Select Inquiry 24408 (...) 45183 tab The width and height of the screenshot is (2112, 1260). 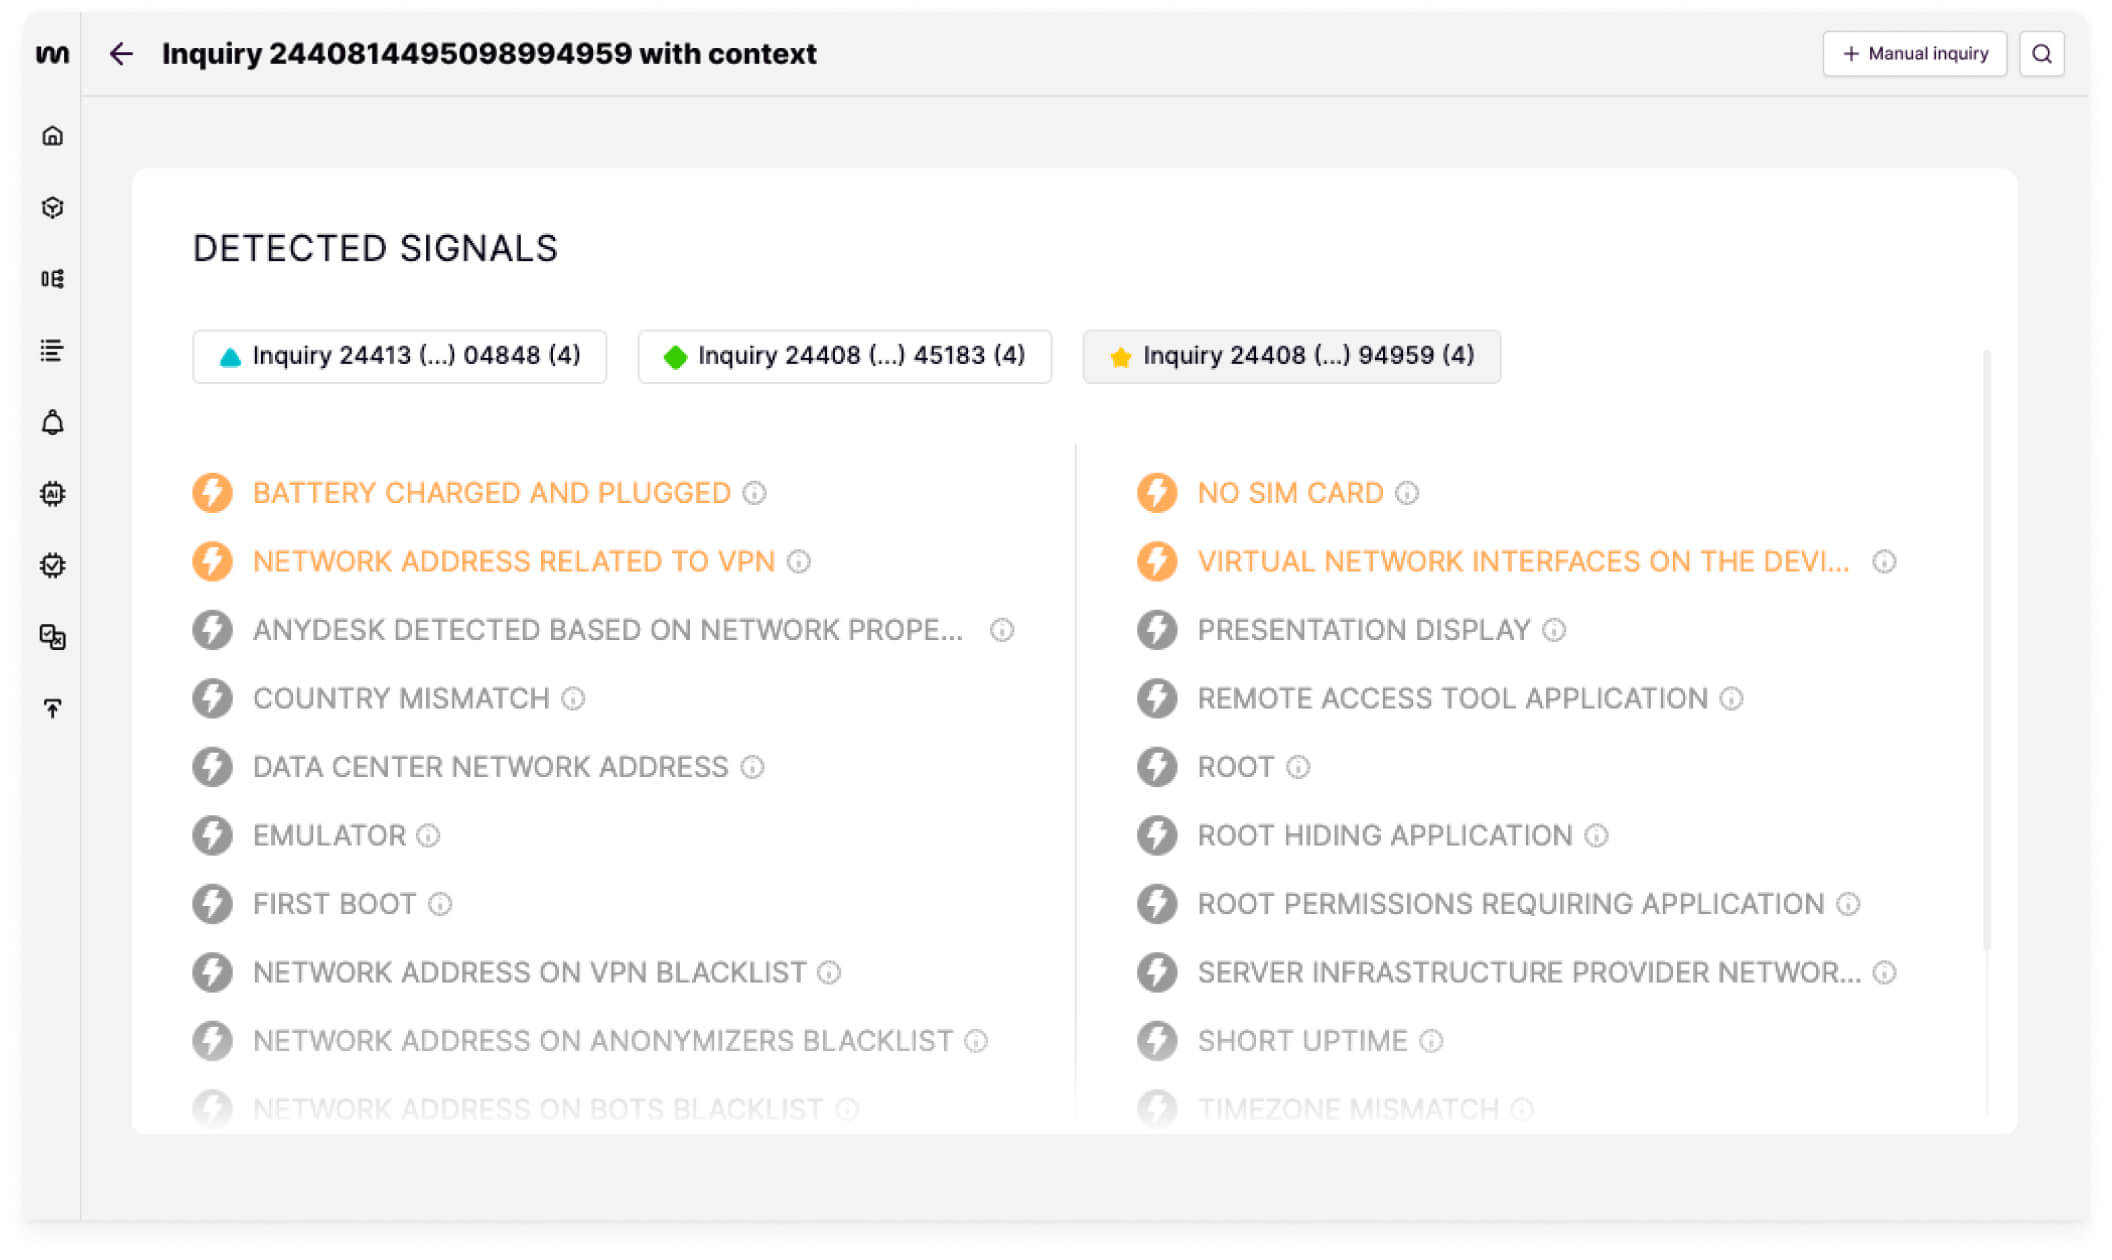coord(844,356)
